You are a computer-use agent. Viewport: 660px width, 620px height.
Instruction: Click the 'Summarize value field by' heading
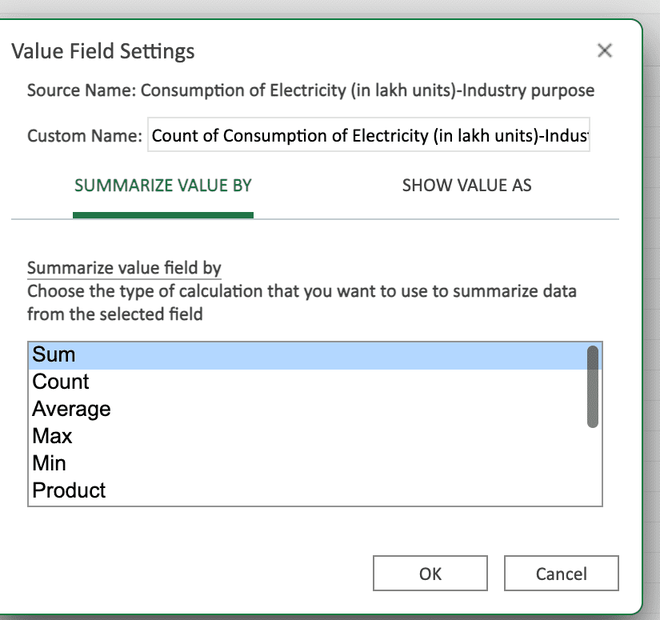(x=124, y=268)
